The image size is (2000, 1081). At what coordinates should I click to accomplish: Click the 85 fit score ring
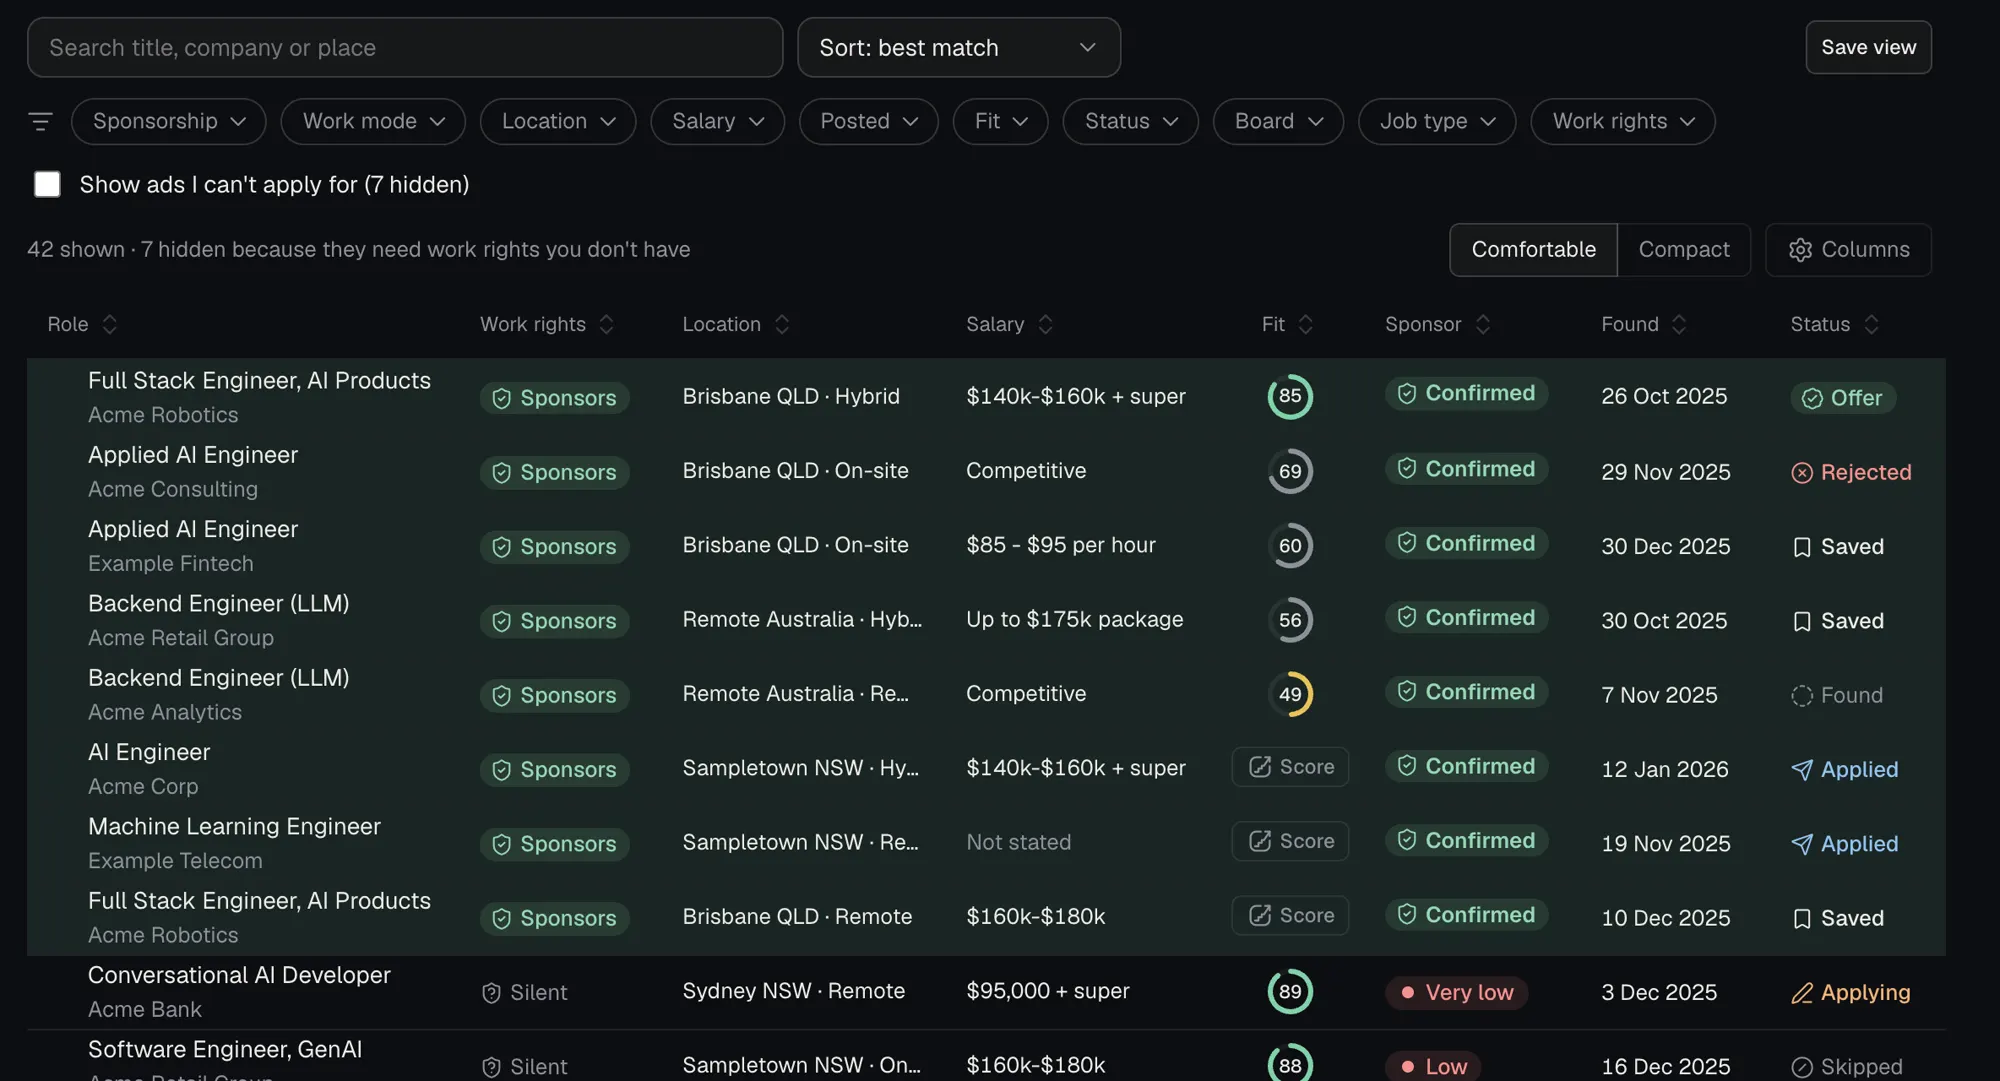1290,396
